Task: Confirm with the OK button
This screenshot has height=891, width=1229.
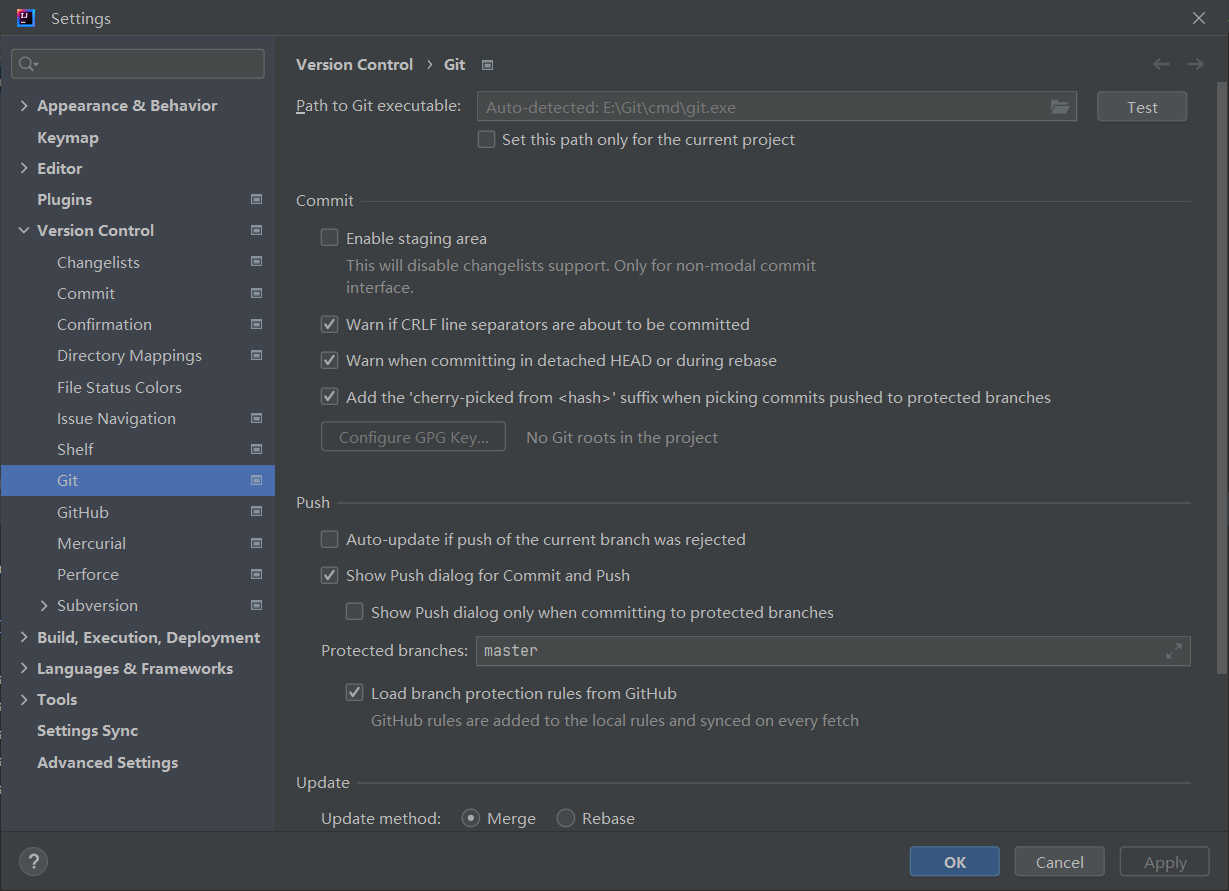Action: 955,862
